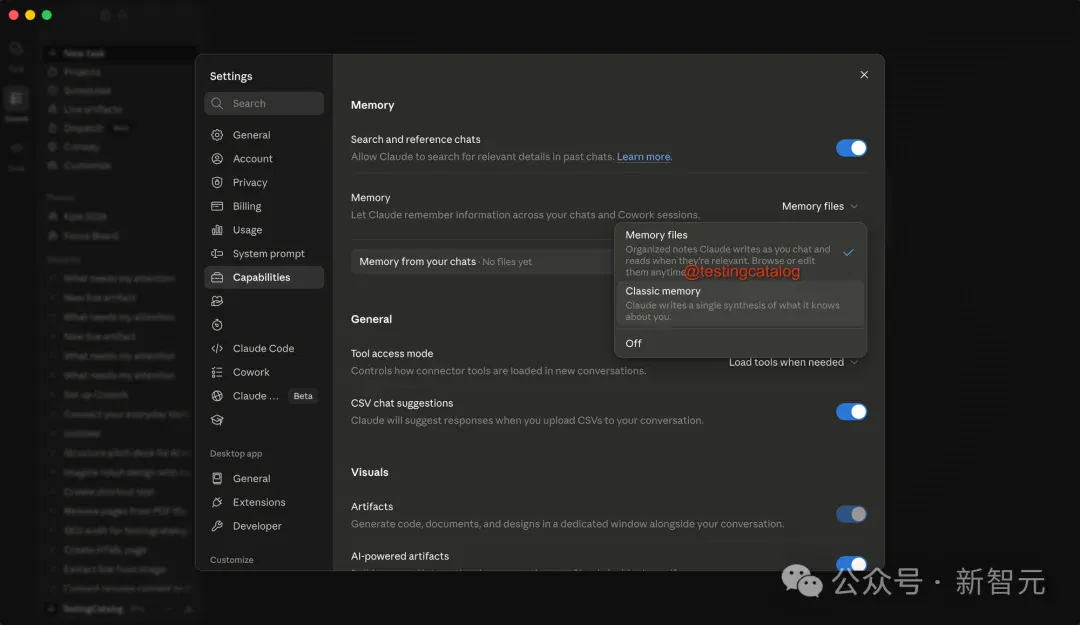Viewport: 1080px width, 625px height.
Task: Open Cowork settings via its checklist icon
Action: (217, 372)
